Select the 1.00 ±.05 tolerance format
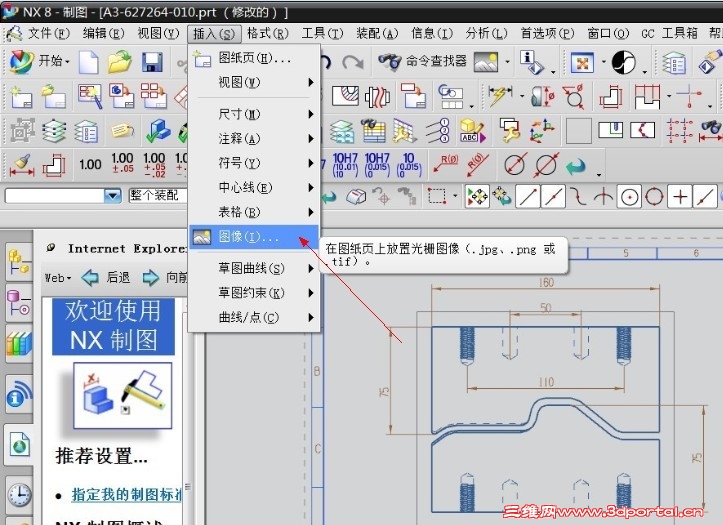723x525 pixels. pos(123,163)
